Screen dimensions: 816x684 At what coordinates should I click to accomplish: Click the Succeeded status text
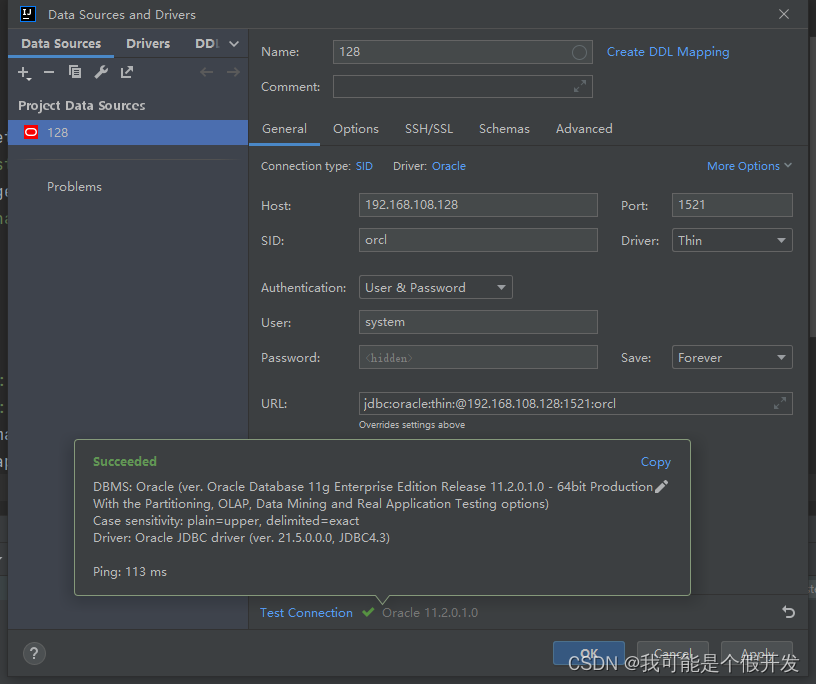pos(125,462)
